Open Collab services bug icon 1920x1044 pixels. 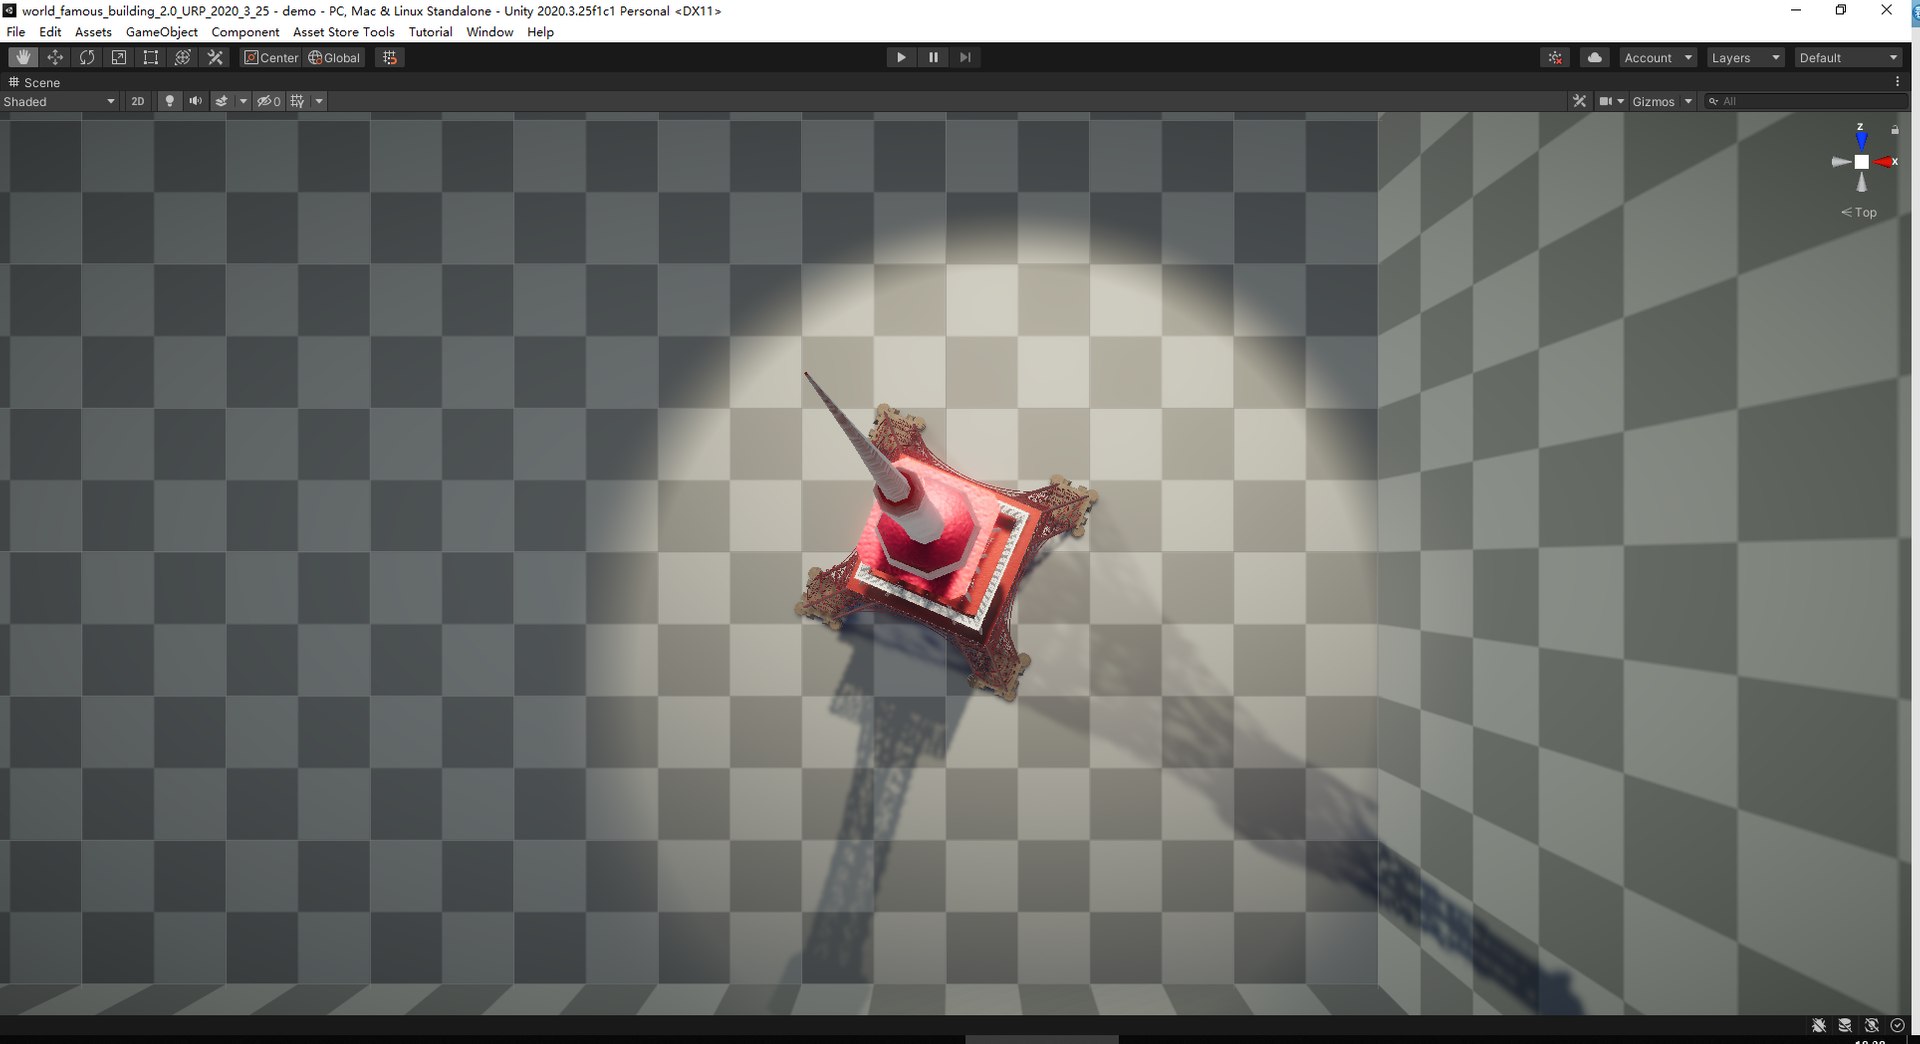[1556, 58]
